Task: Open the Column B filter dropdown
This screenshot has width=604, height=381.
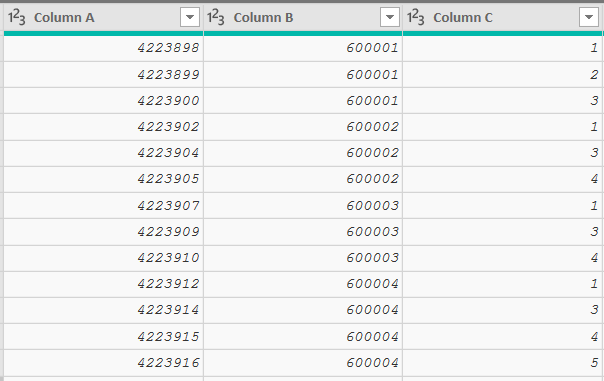Action: click(389, 17)
